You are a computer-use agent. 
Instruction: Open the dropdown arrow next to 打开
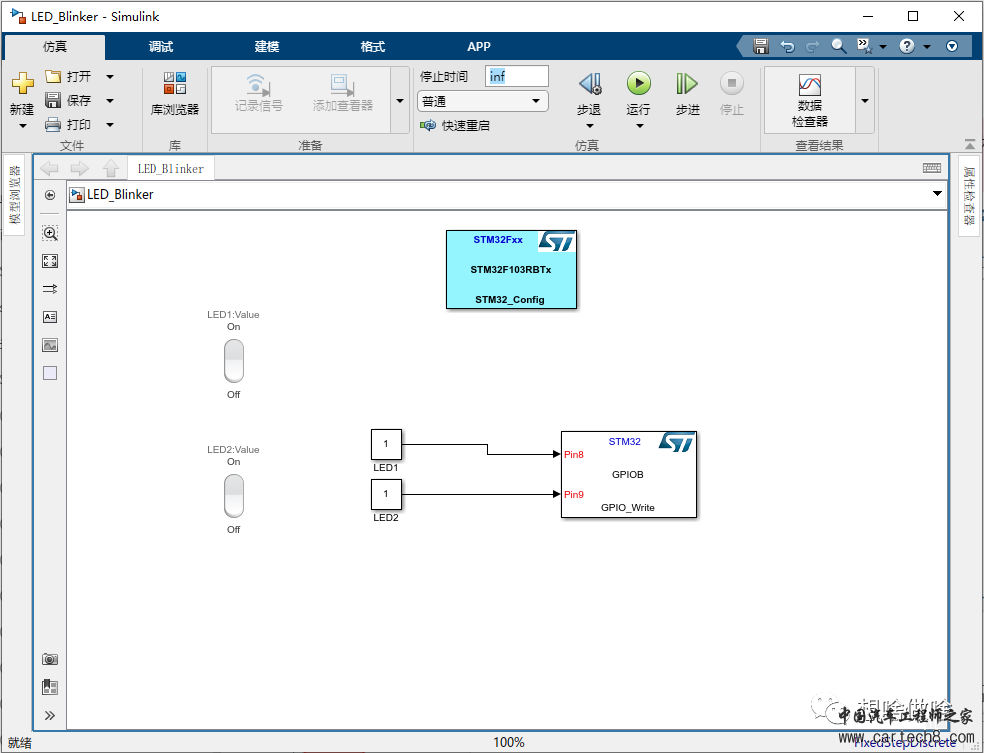tap(110, 77)
